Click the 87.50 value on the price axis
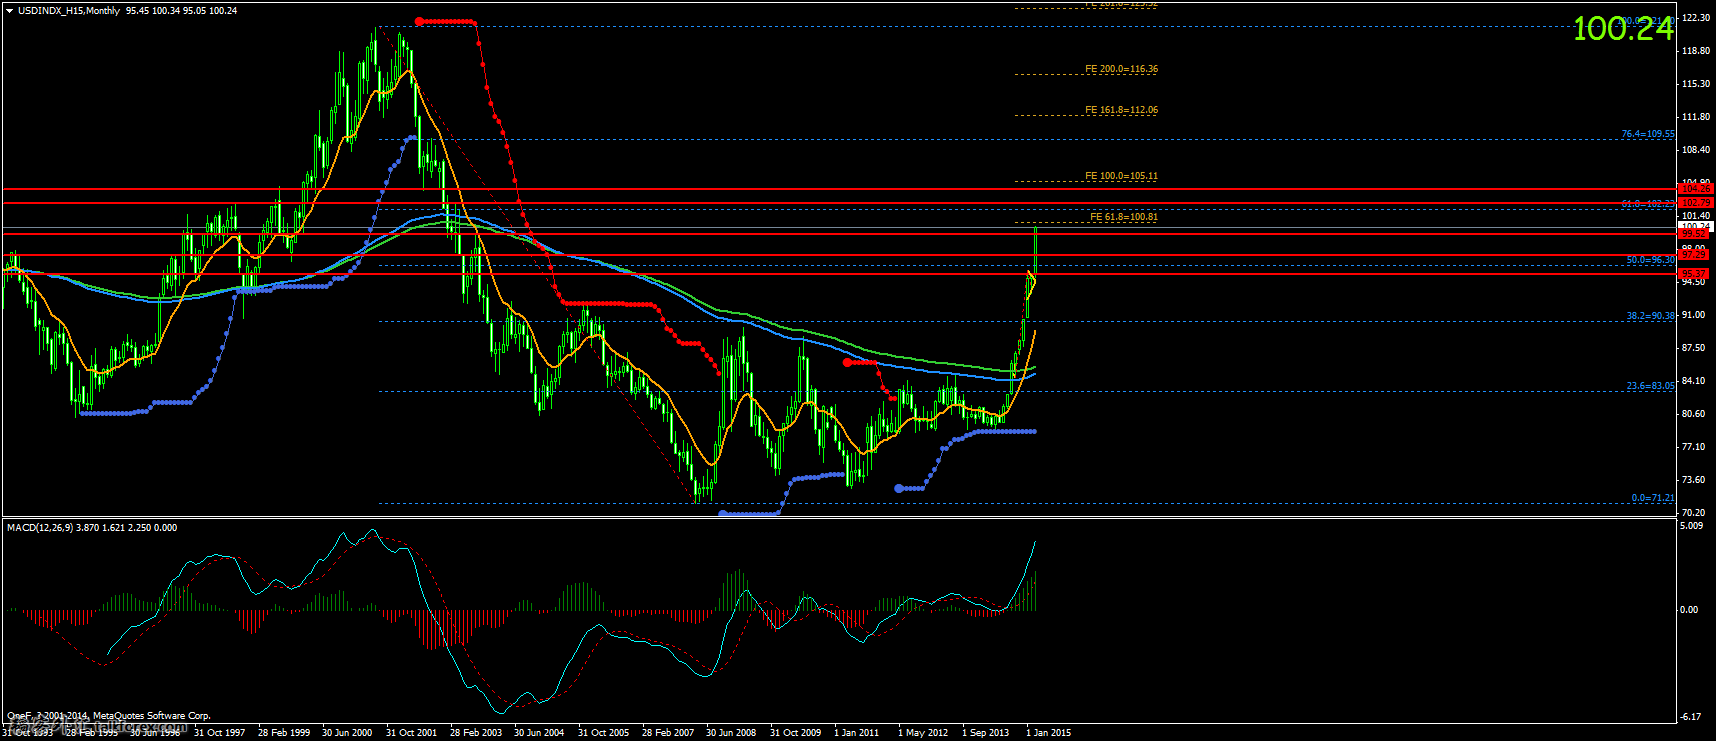 coord(1693,348)
